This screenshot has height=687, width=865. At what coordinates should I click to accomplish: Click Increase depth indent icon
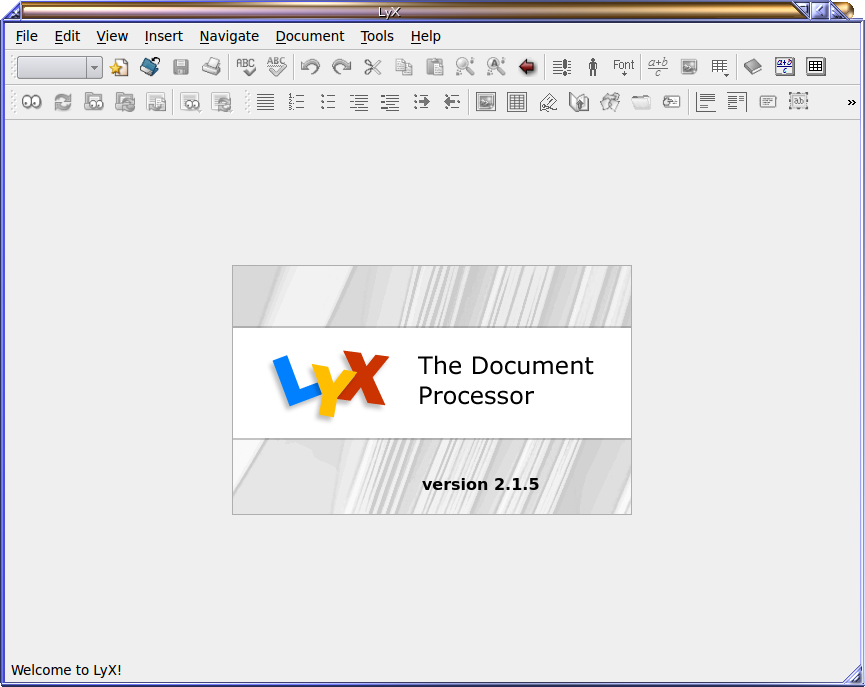coord(421,102)
